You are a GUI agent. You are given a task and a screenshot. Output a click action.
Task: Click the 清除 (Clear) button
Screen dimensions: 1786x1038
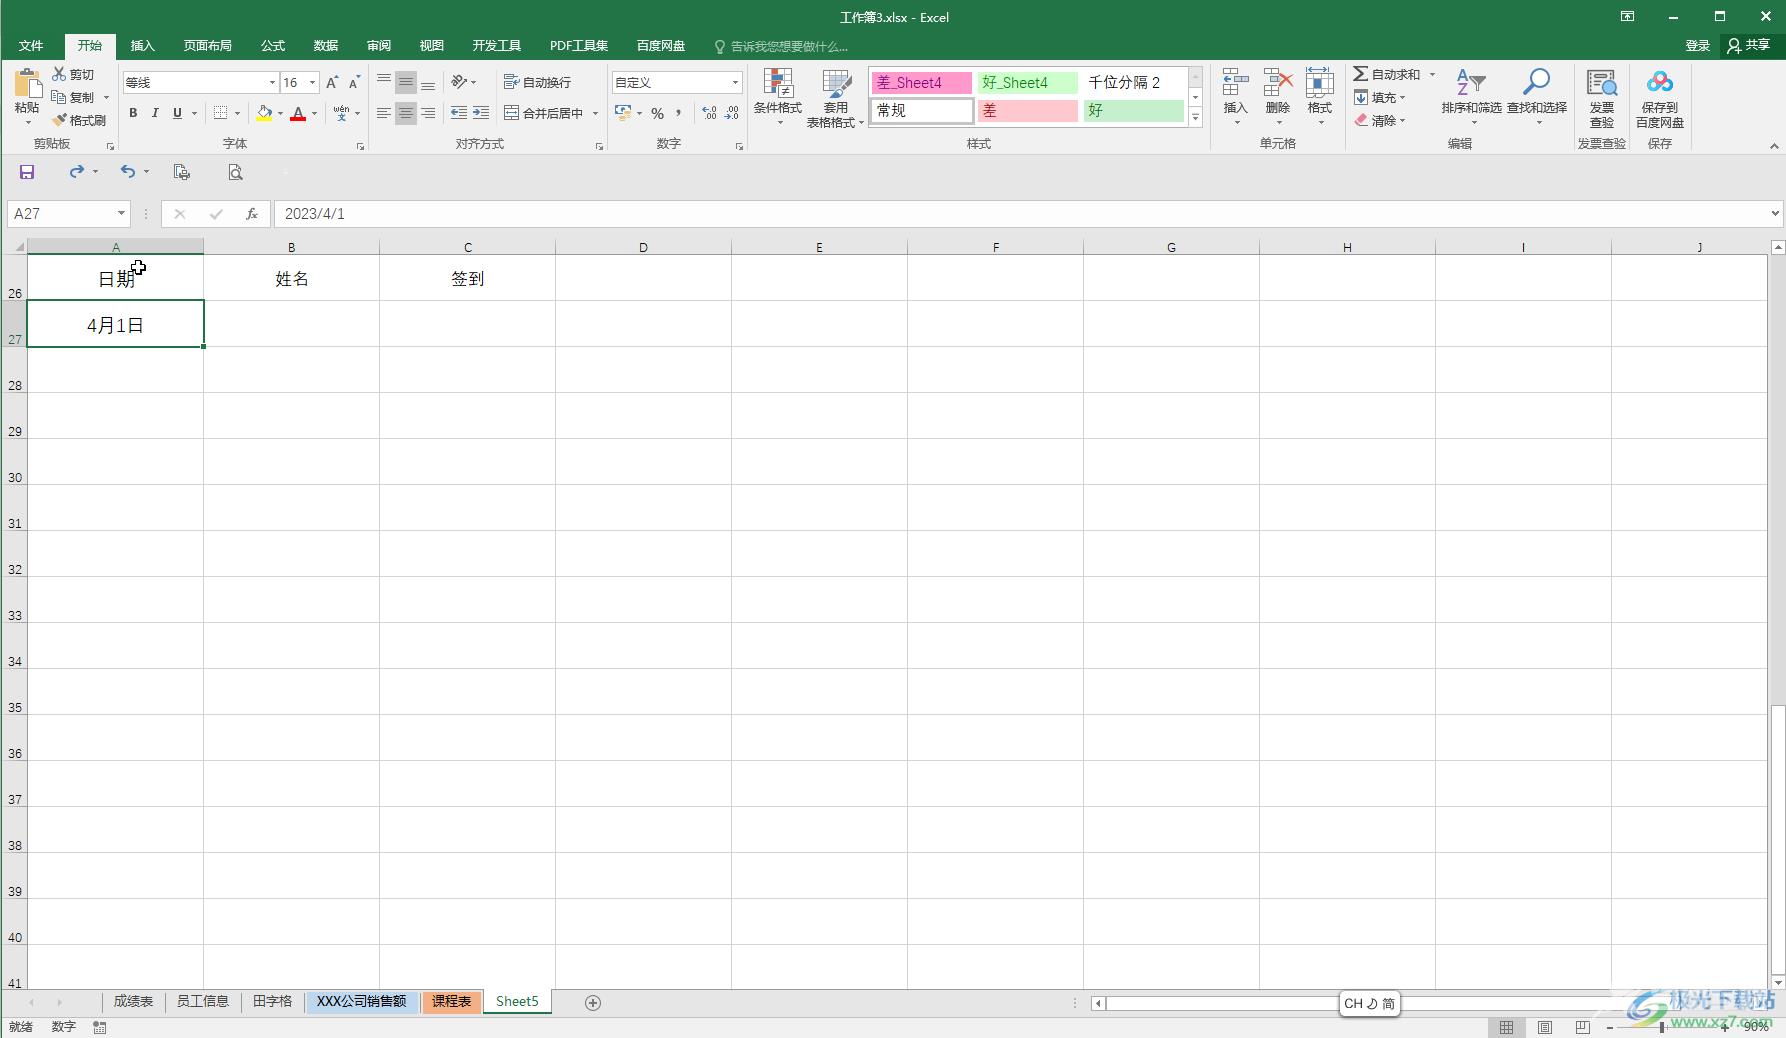click(1380, 120)
